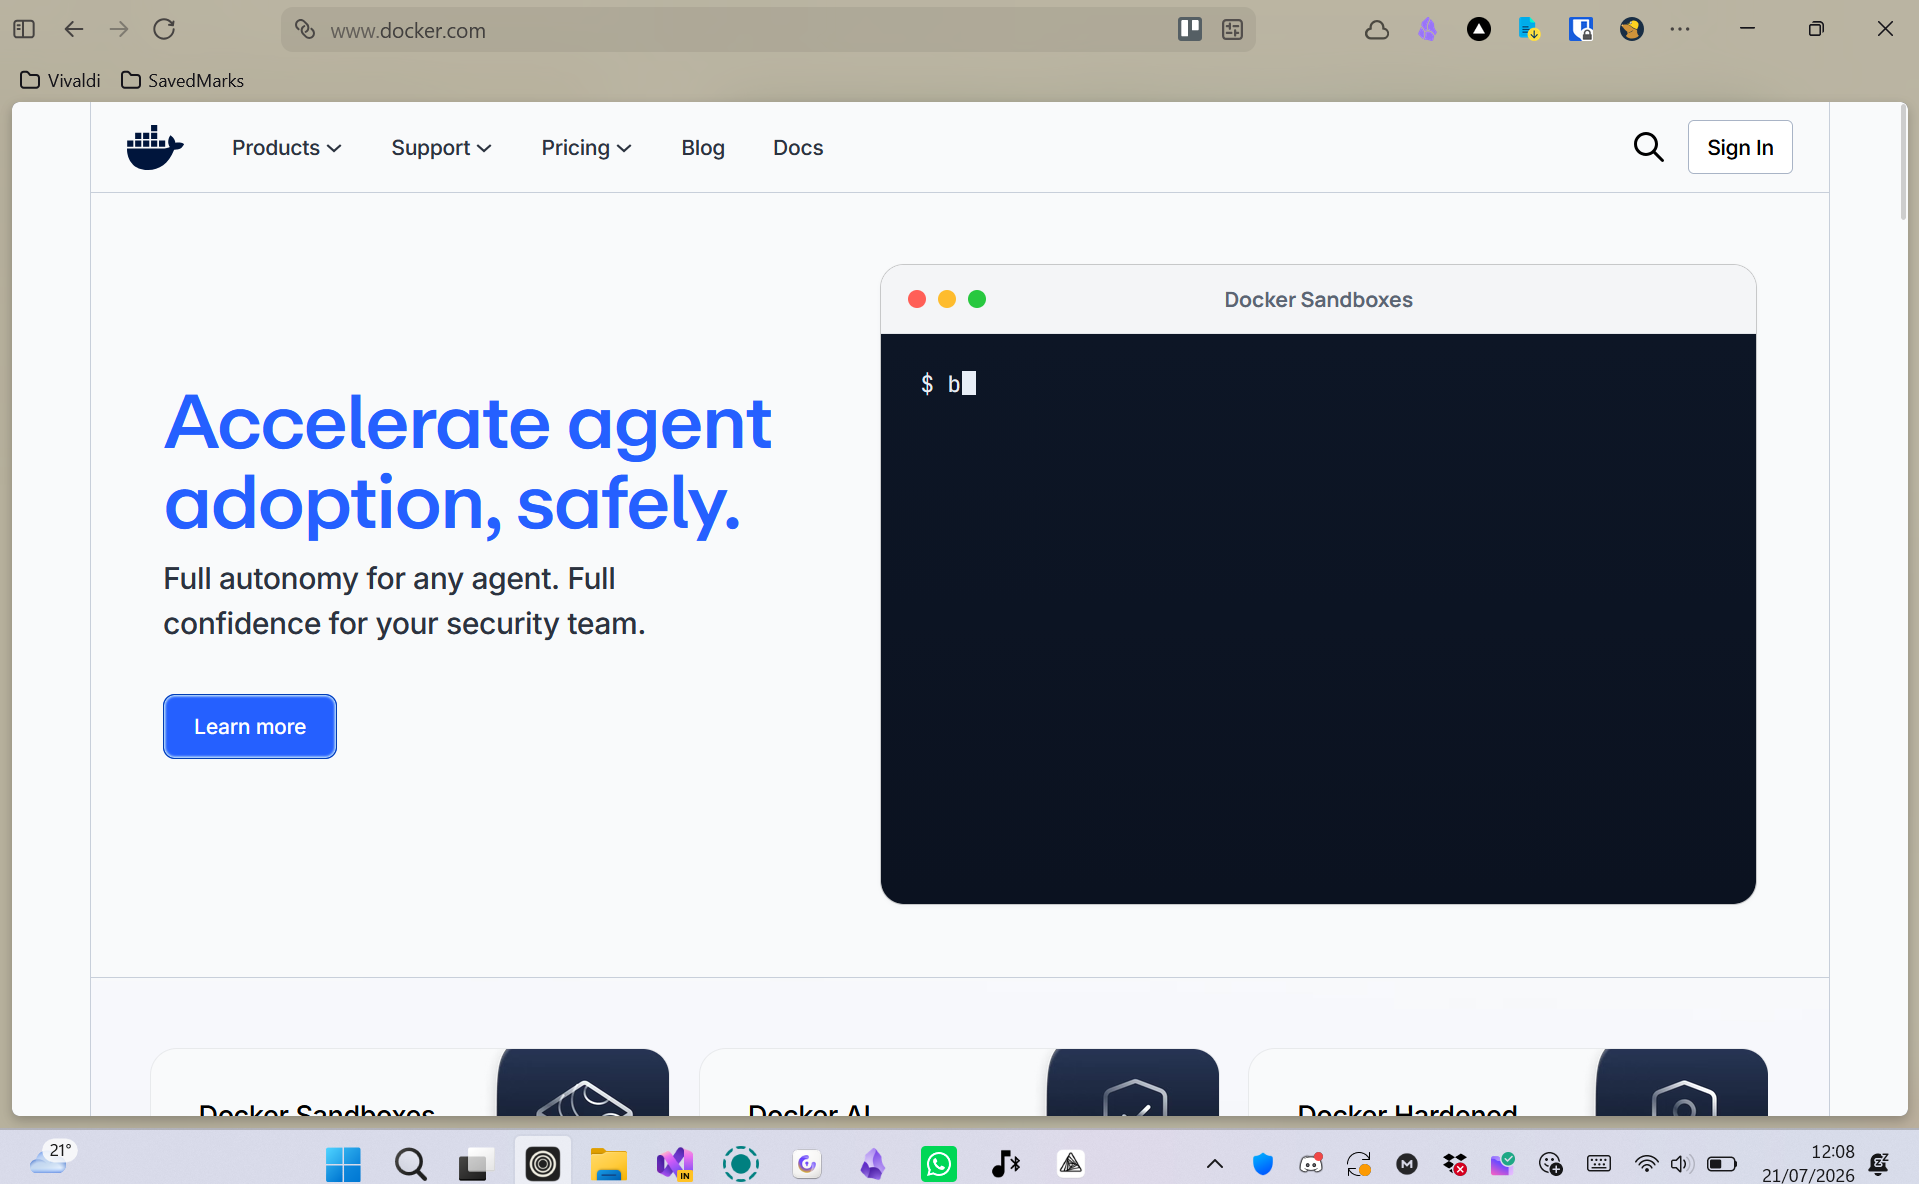Open the page settings sliders icon
Viewport: 1919px width, 1184px height.
tap(1232, 30)
